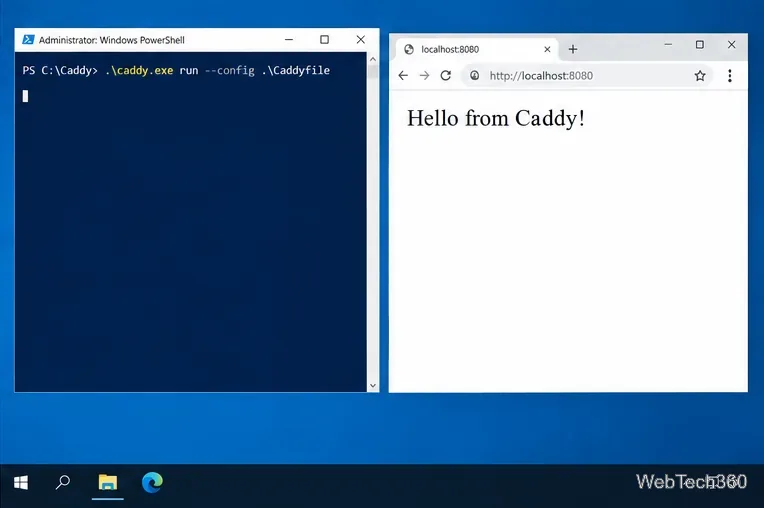The width and height of the screenshot is (764, 508).
Task: Launch Microsoft Edge from taskbar
Action: tap(152, 483)
